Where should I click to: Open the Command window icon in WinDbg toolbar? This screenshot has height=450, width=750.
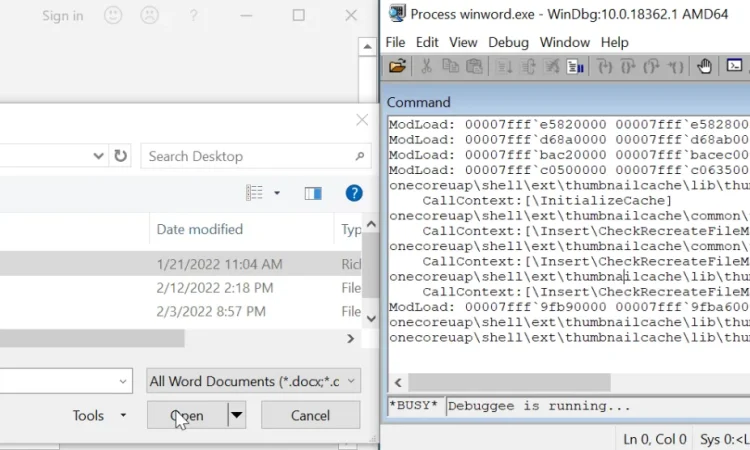coord(734,65)
